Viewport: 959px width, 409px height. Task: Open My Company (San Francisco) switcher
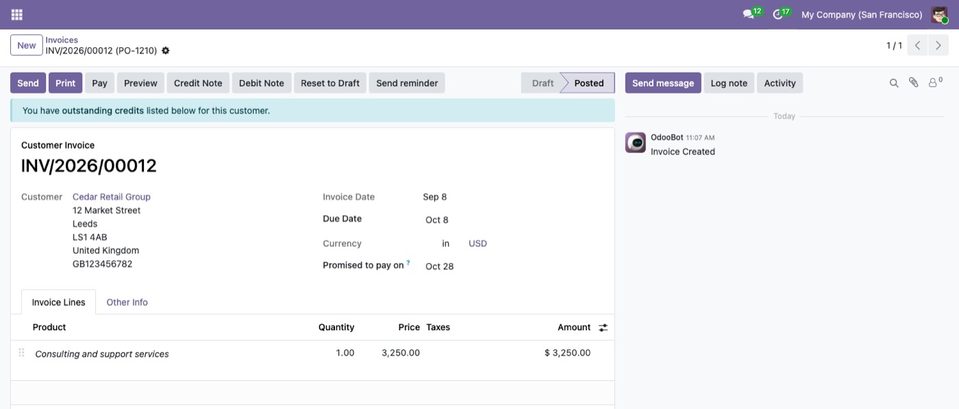pyautogui.click(x=861, y=15)
